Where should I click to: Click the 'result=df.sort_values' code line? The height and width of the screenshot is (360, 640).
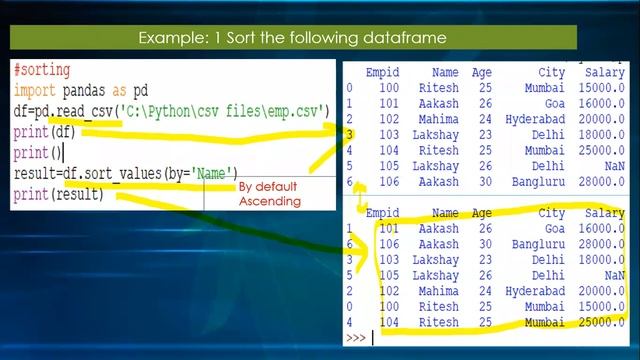126,173
